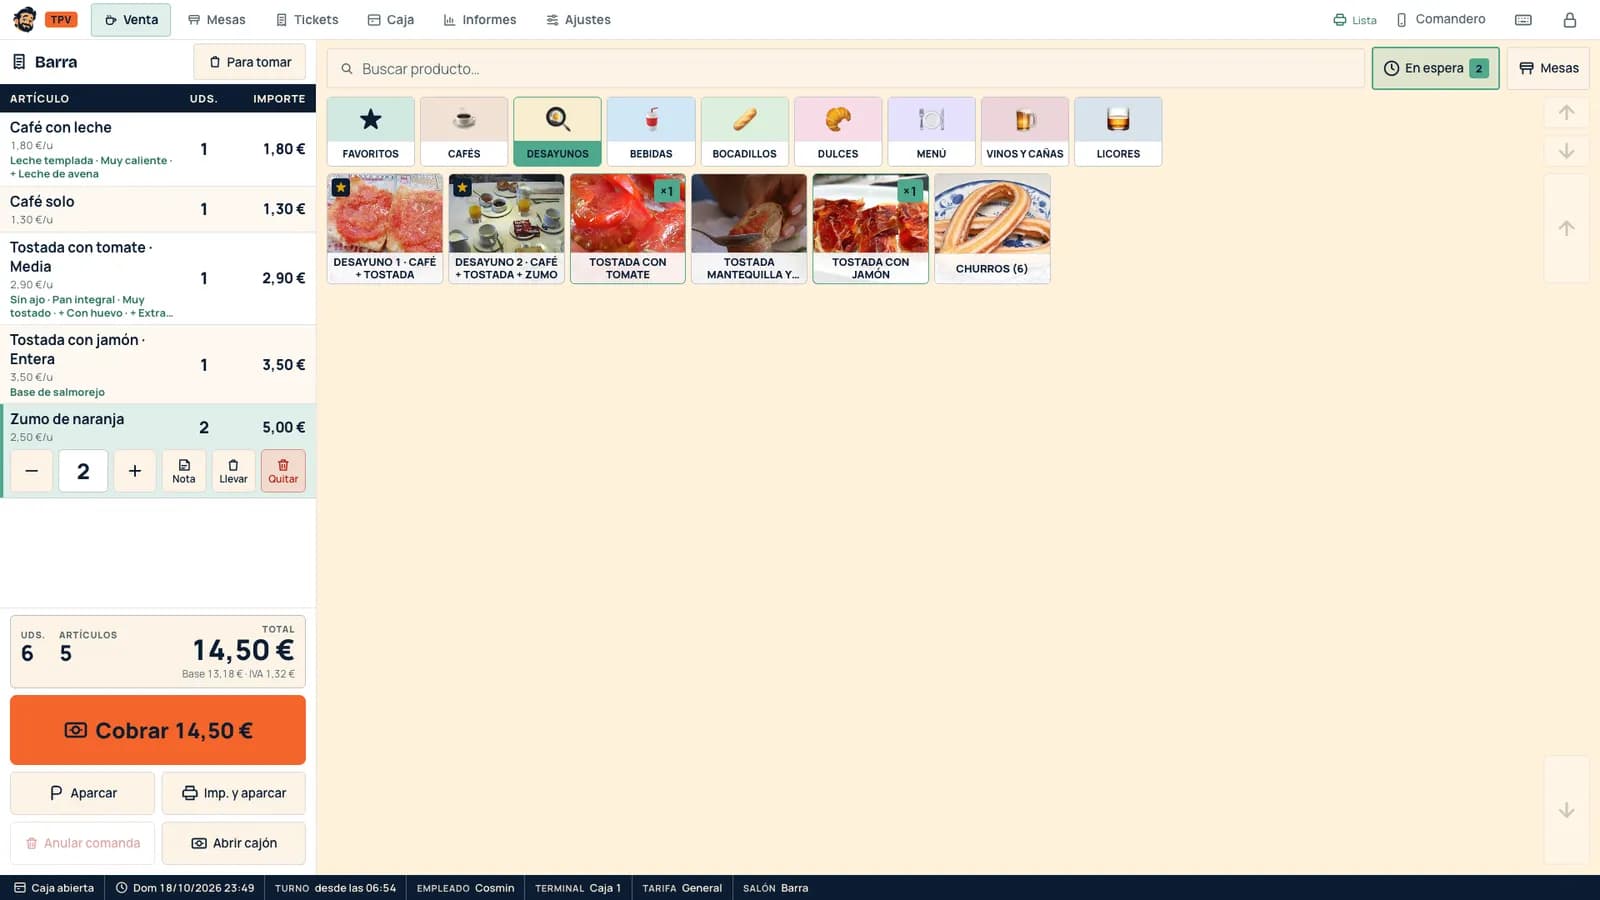Add a note with Nota button
Image resolution: width=1600 pixels, height=900 pixels.
pos(184,471)
